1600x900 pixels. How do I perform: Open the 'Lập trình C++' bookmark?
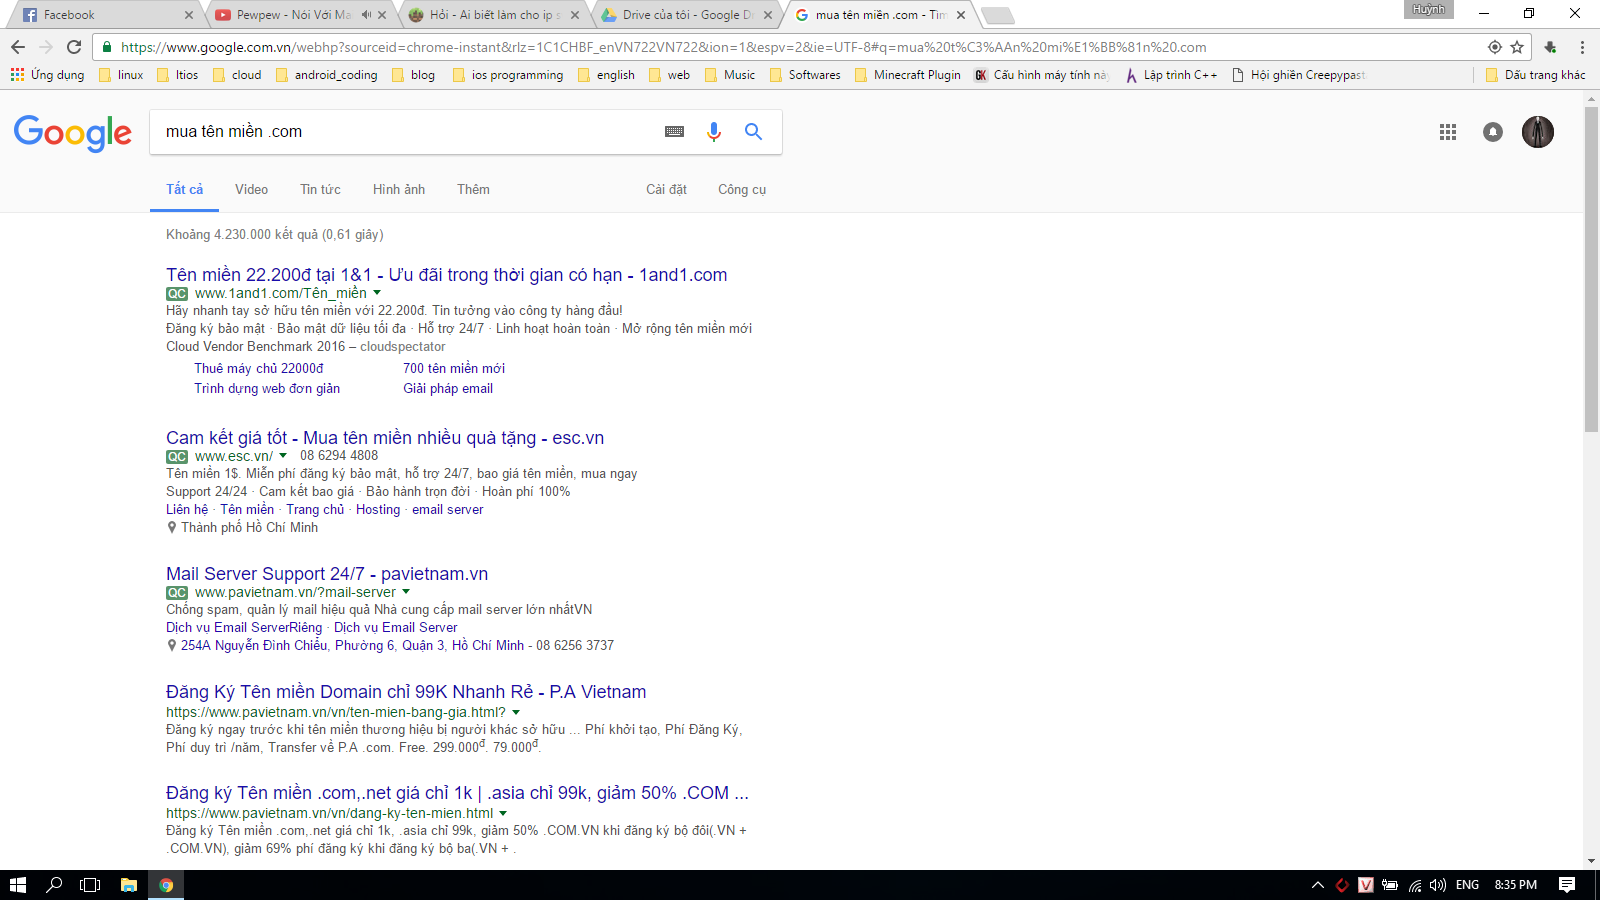coord(1171,75)
